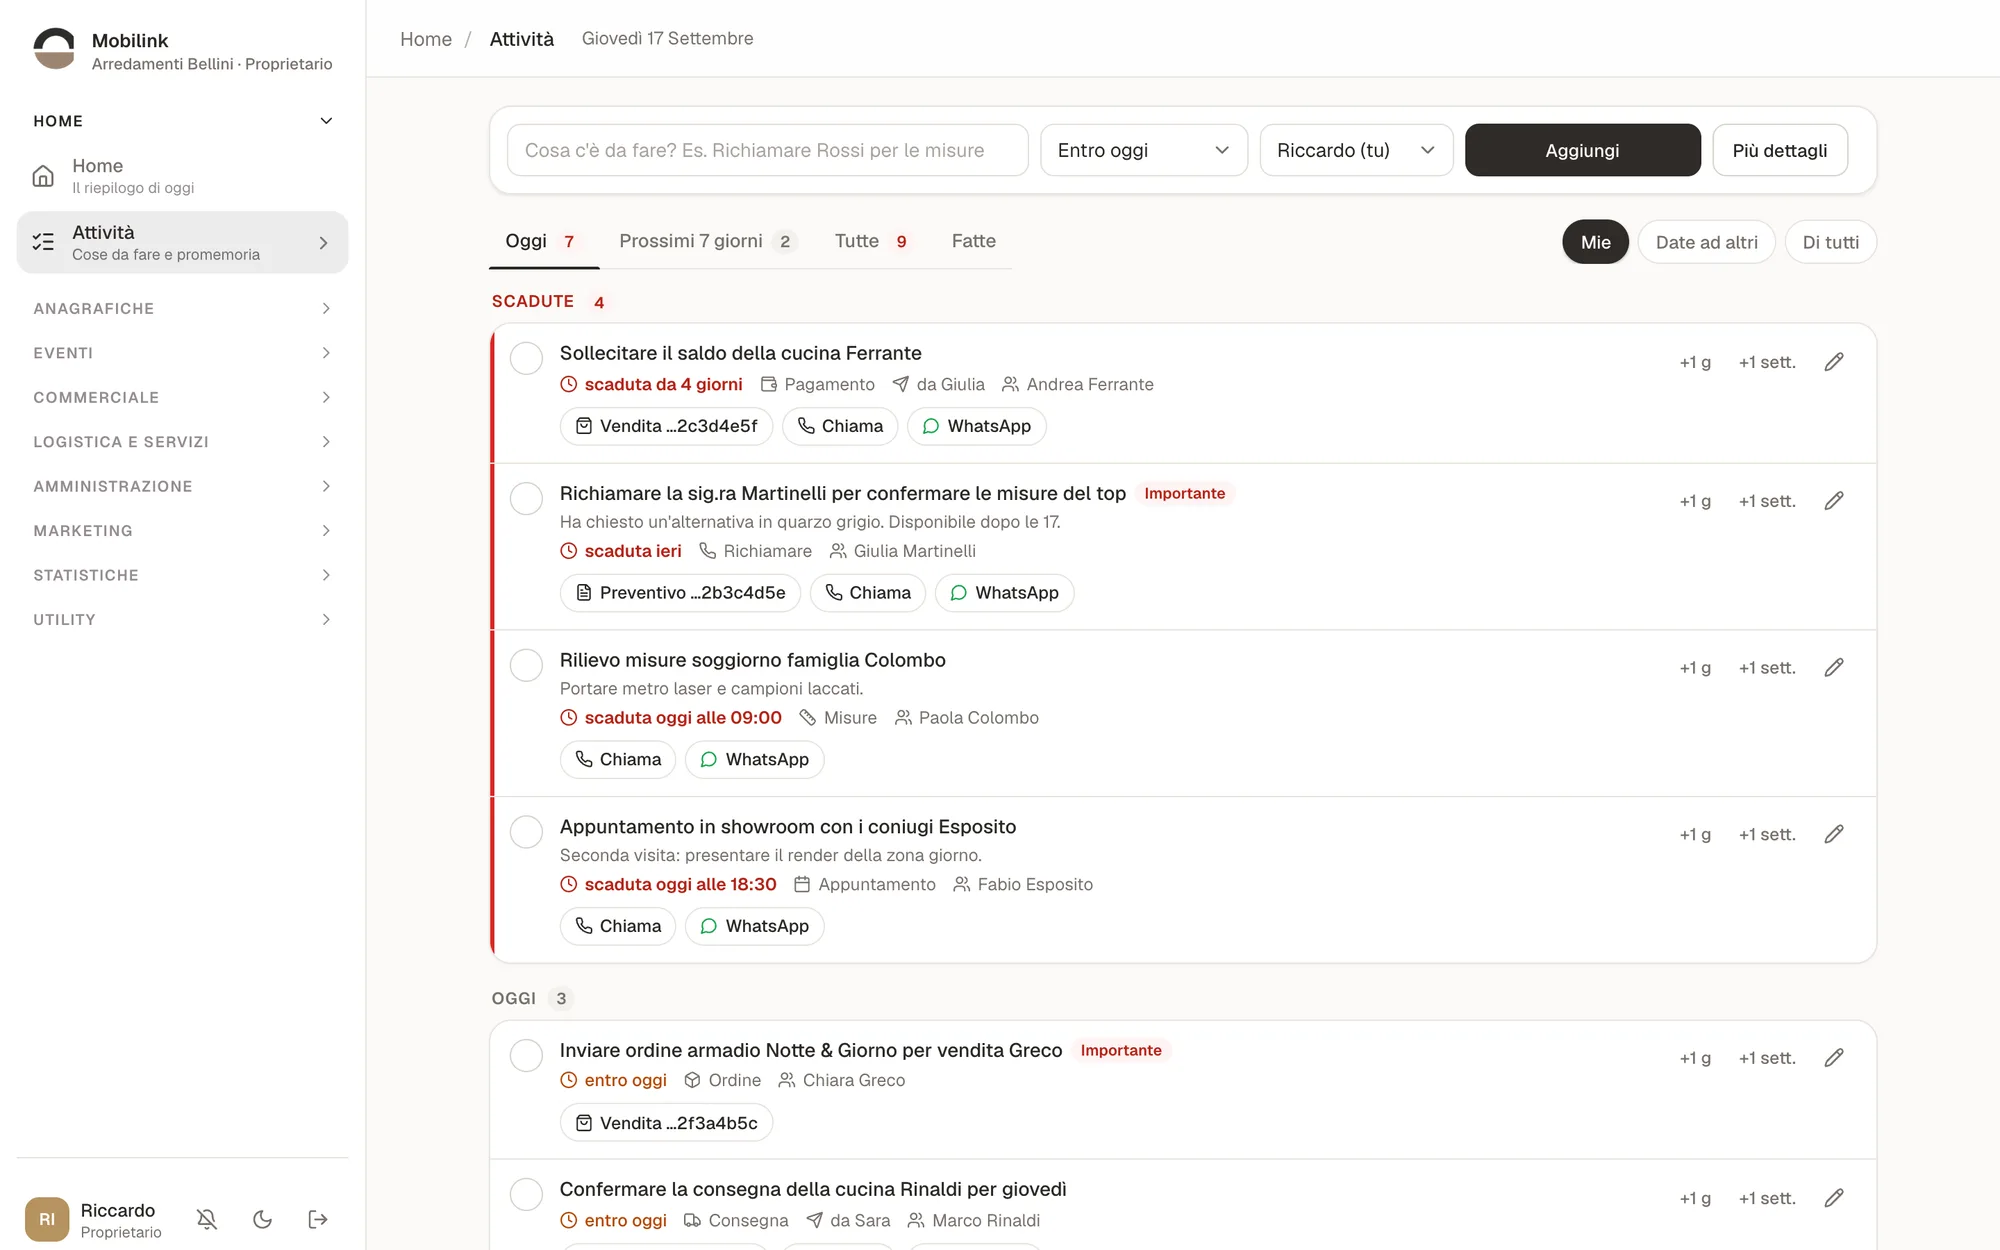Open linked Preventivo ...2b3c4d5e
This screenshot has width=2000, height=1250.
[680, 593]
